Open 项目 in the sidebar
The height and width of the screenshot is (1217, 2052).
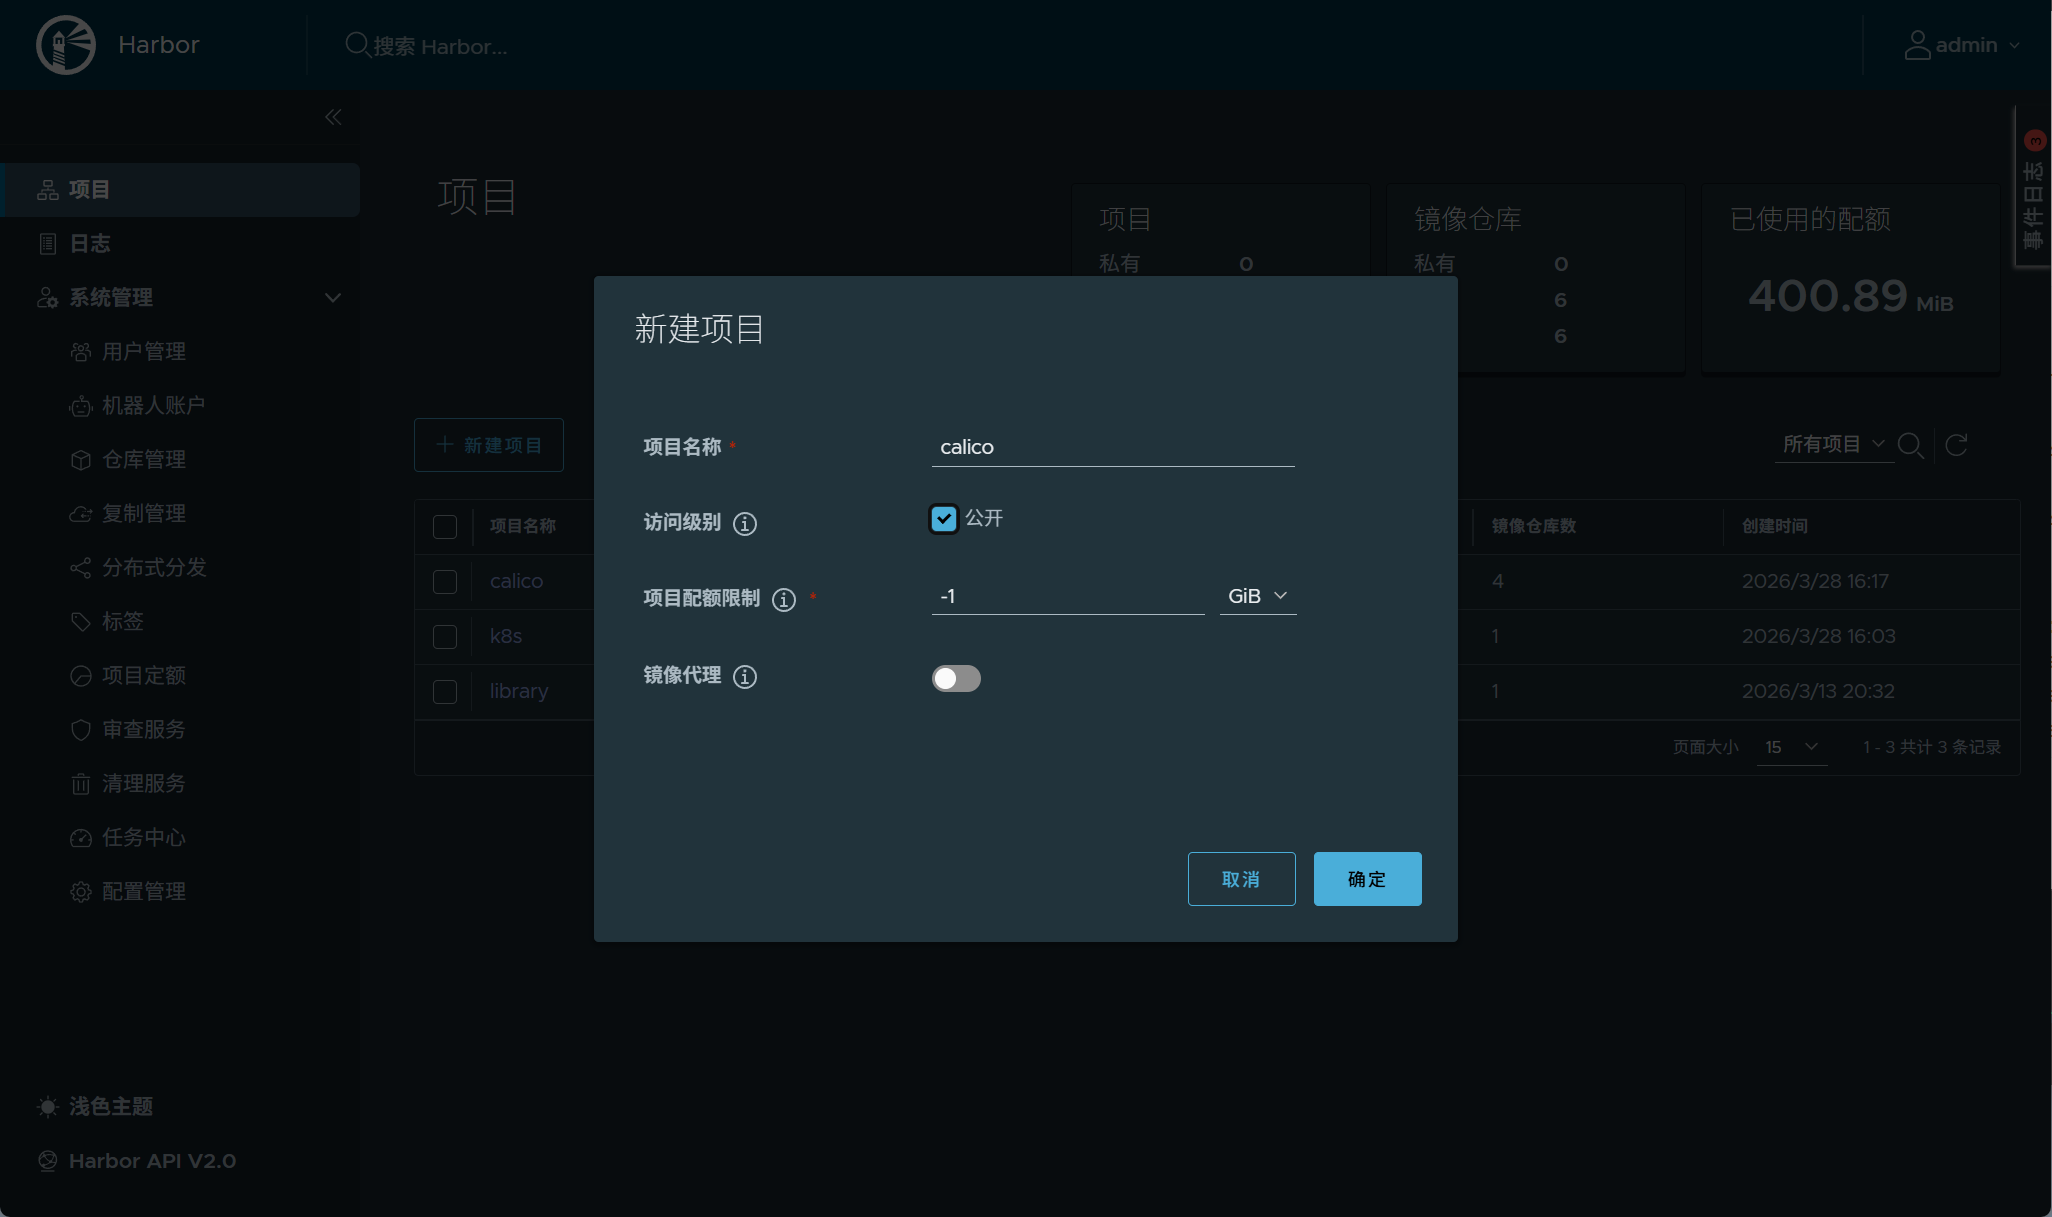pos(180,190)
